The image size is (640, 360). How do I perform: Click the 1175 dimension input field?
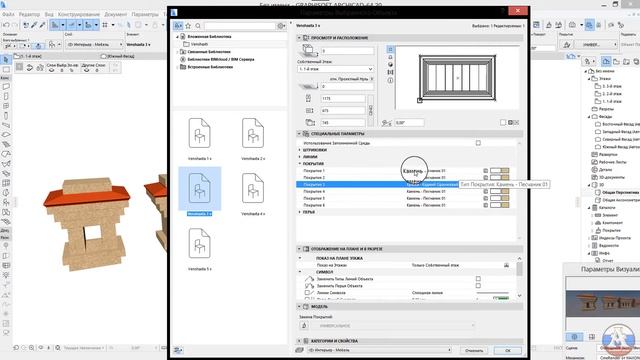343,98
